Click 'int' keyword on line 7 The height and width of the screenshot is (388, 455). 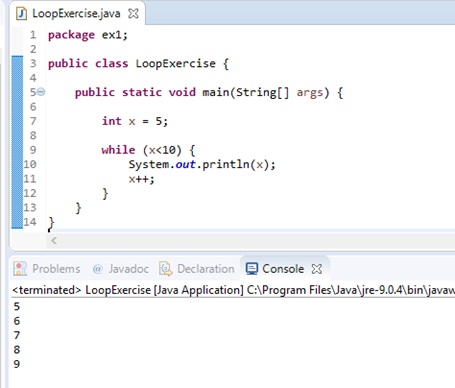point(112,121)
